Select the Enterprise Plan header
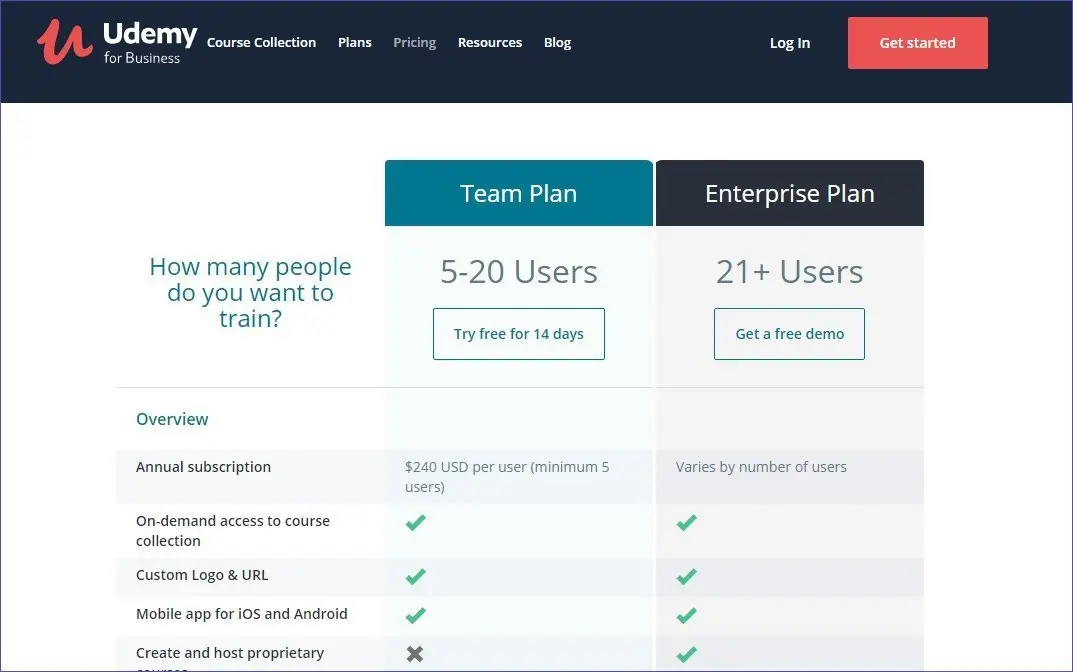 (x=789, y=194)
